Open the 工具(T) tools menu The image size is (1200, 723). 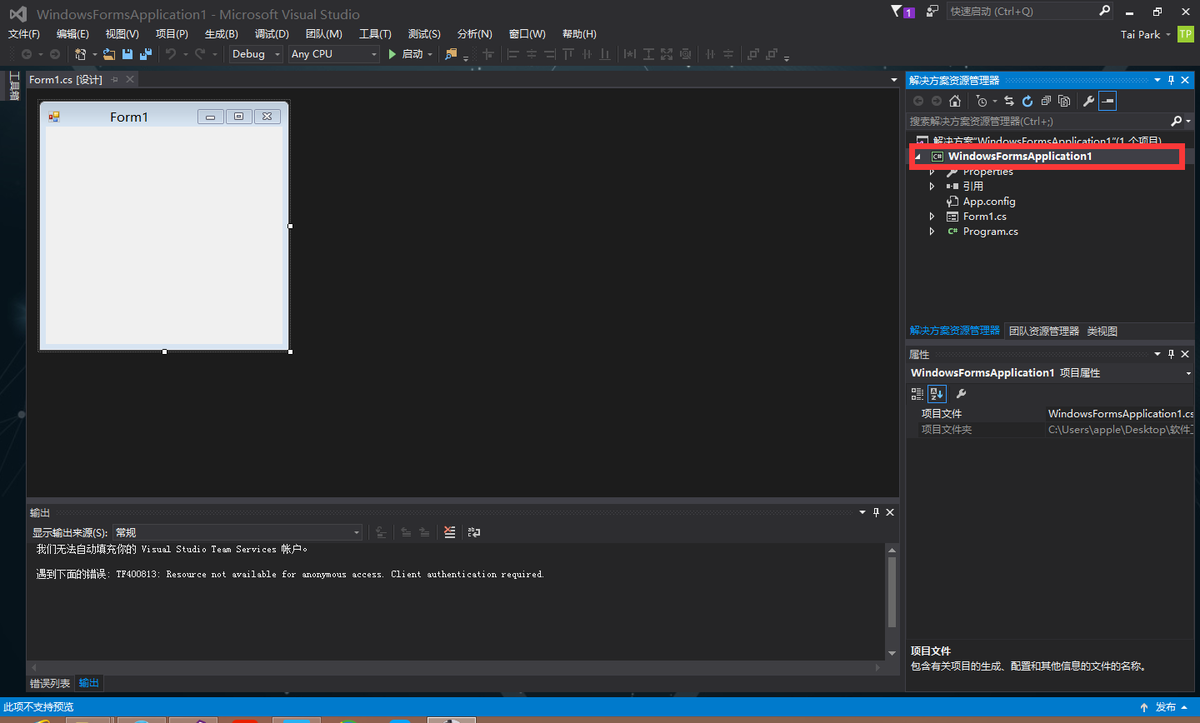(375, 34)
